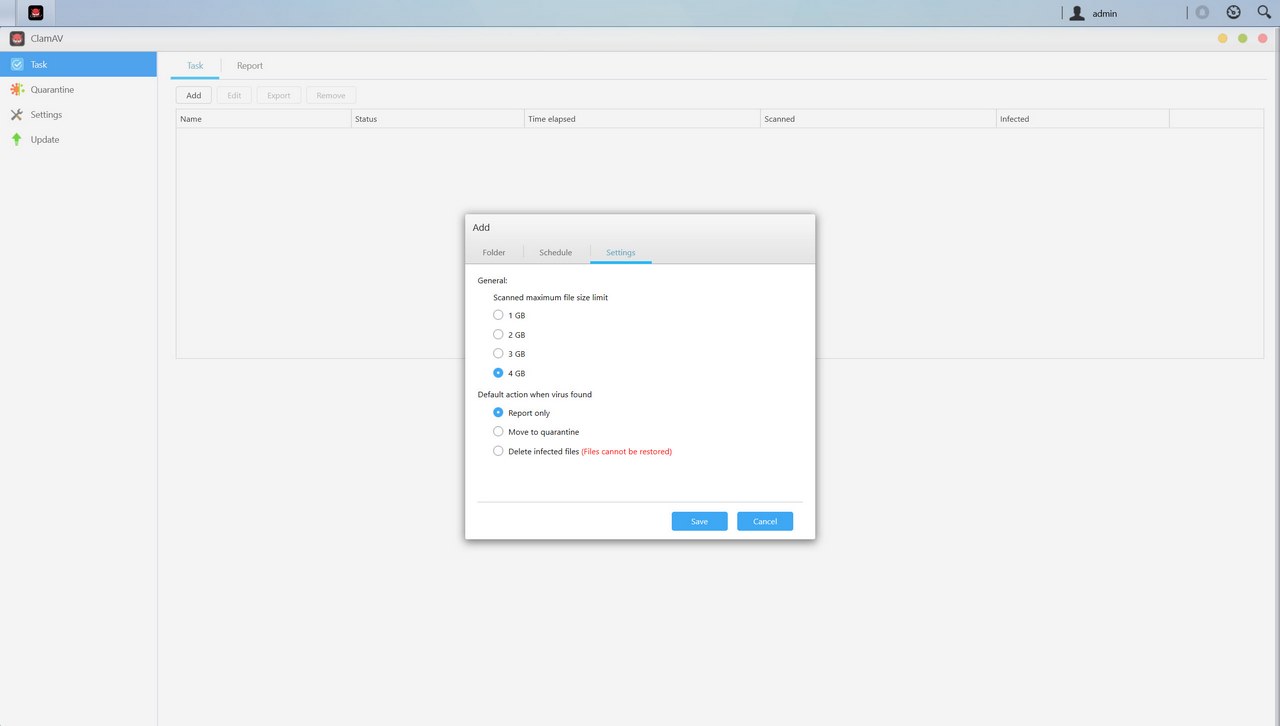Screen dimensions: 1280x726
Task: Choose Delete infected files action
Action: click(x=498, y=451)
